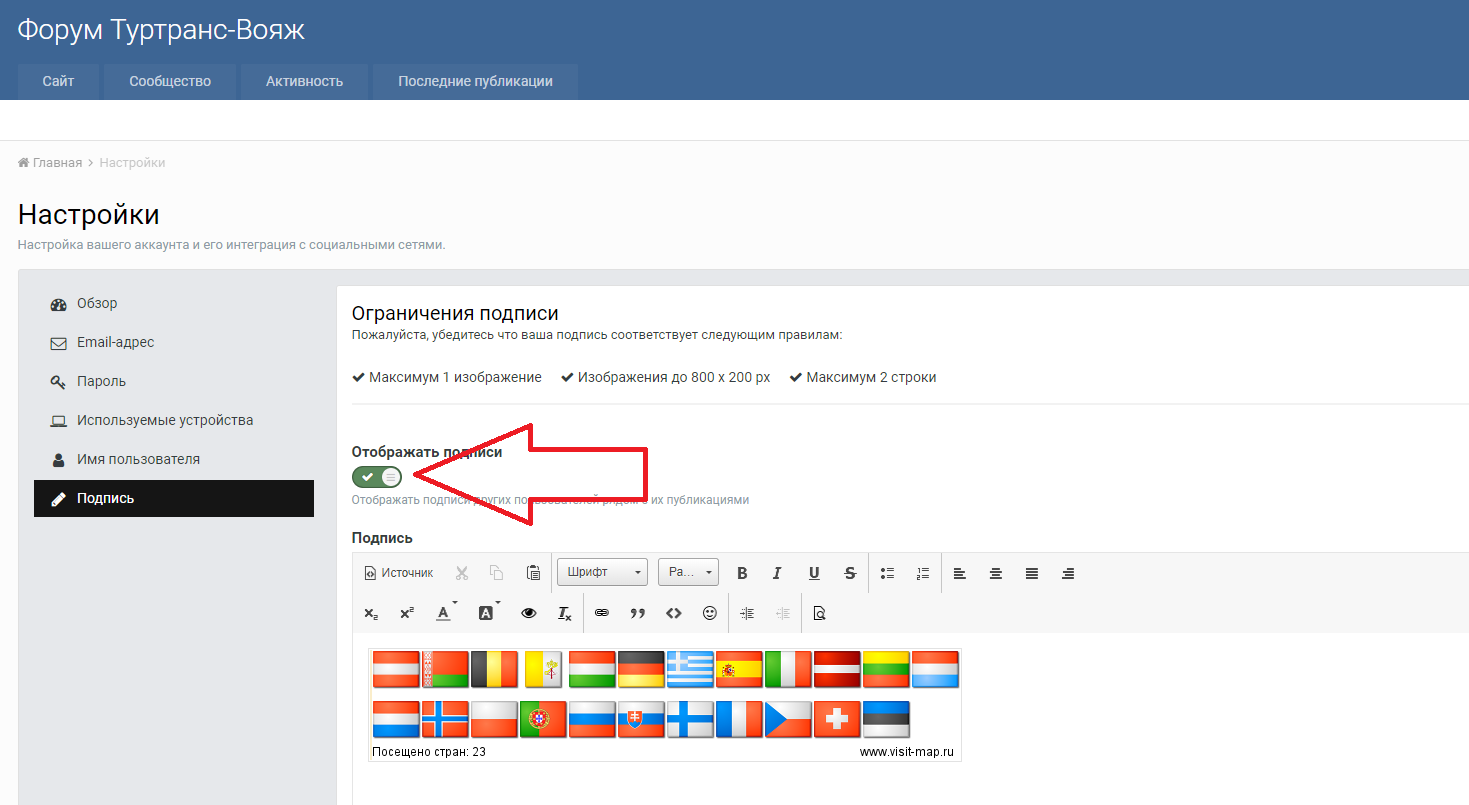Apply italic formatting
This screenshot has height=805, width=1469.
click(777, 573)
